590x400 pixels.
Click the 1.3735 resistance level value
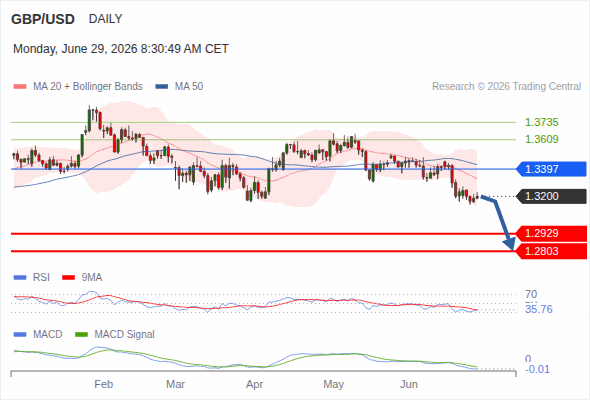tap(541, 122)
